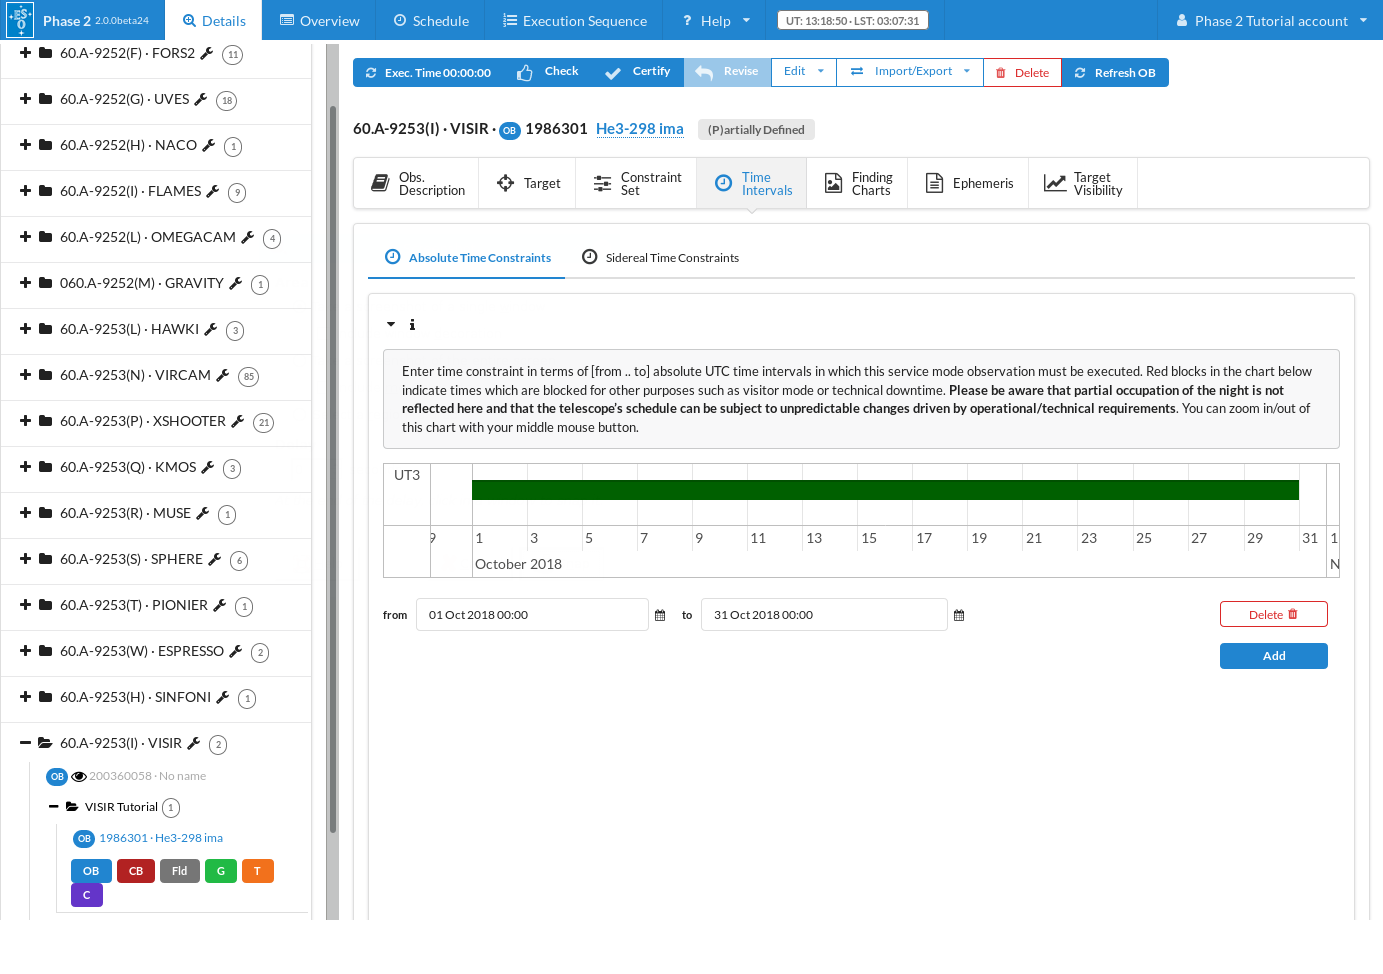Open the Execution Sequence menu item

[574, 21]
